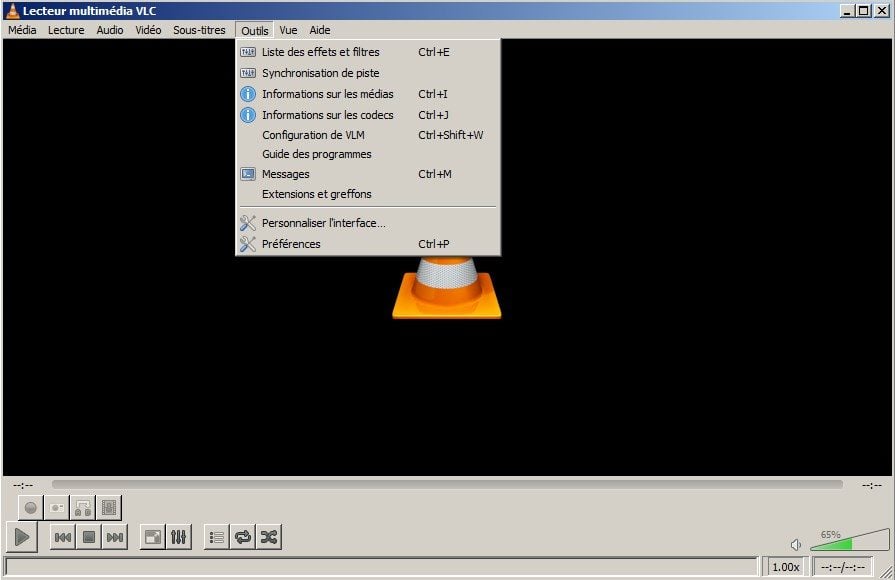The width and height of the screenshot is (895, 580).
Task: Toggle random shuffle playback
Action: point(269,537)
